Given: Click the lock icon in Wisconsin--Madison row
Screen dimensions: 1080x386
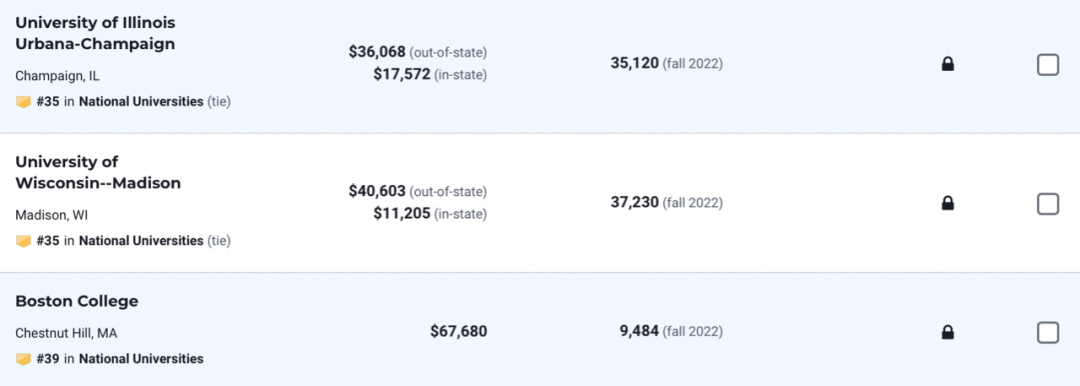Looking at the screenshot, I should tap(948, 203).
